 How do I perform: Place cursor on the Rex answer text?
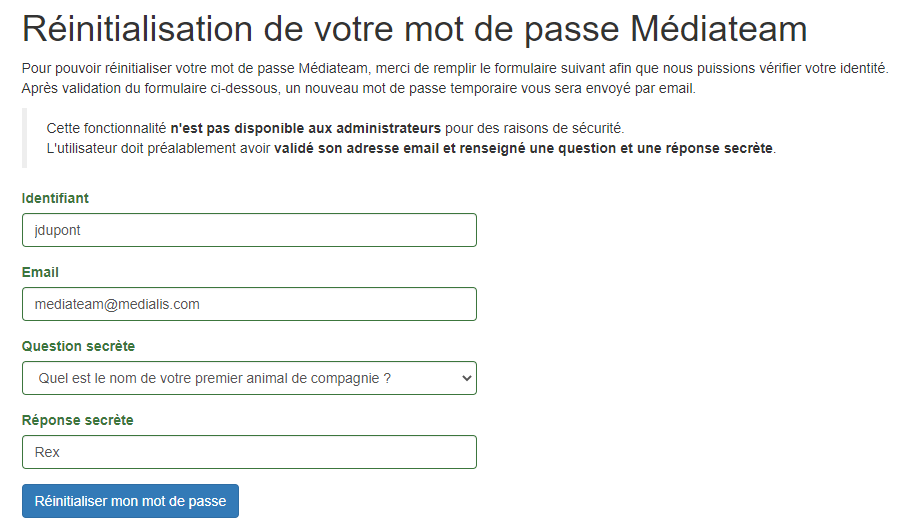[x=47, y=452]
